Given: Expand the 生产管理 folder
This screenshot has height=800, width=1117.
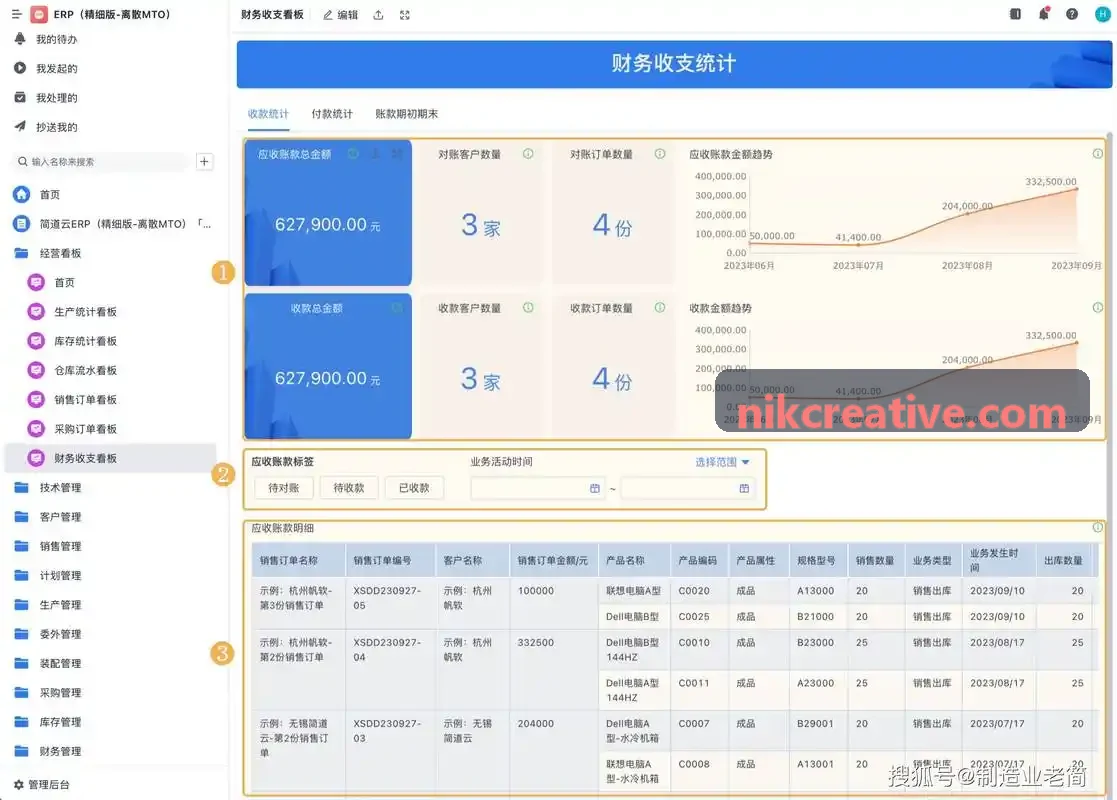Looking at the screenshot, I should tap(61, 604).
